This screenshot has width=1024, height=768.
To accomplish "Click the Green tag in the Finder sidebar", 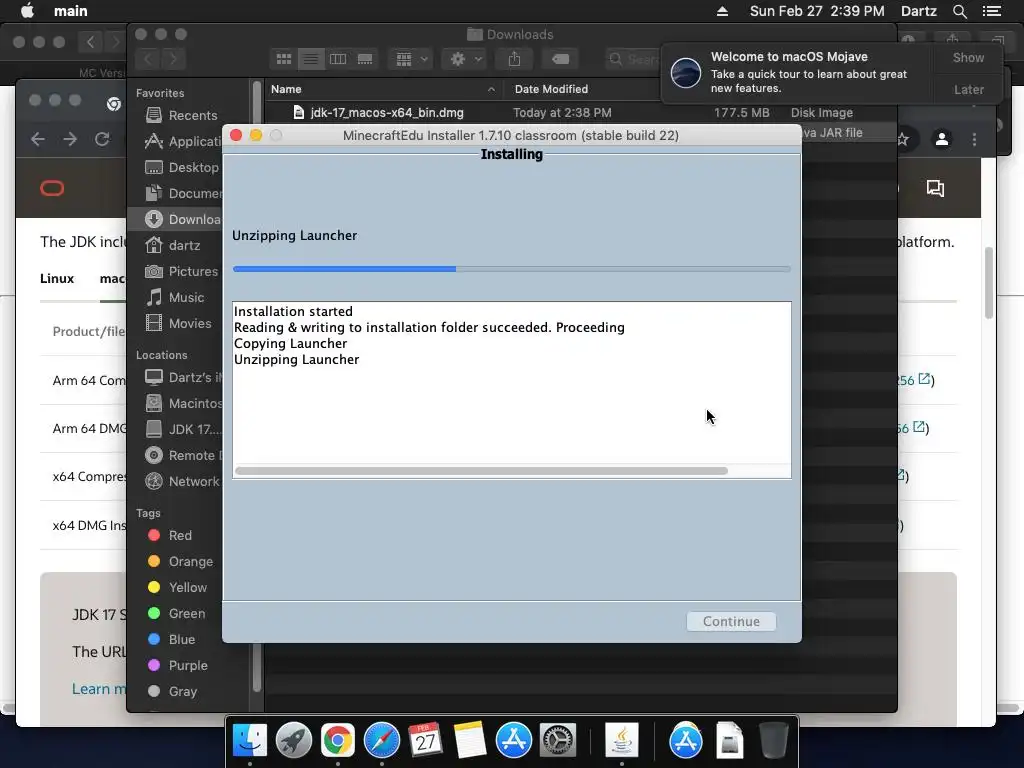I will pyautogui.click(x=176, y=613).
